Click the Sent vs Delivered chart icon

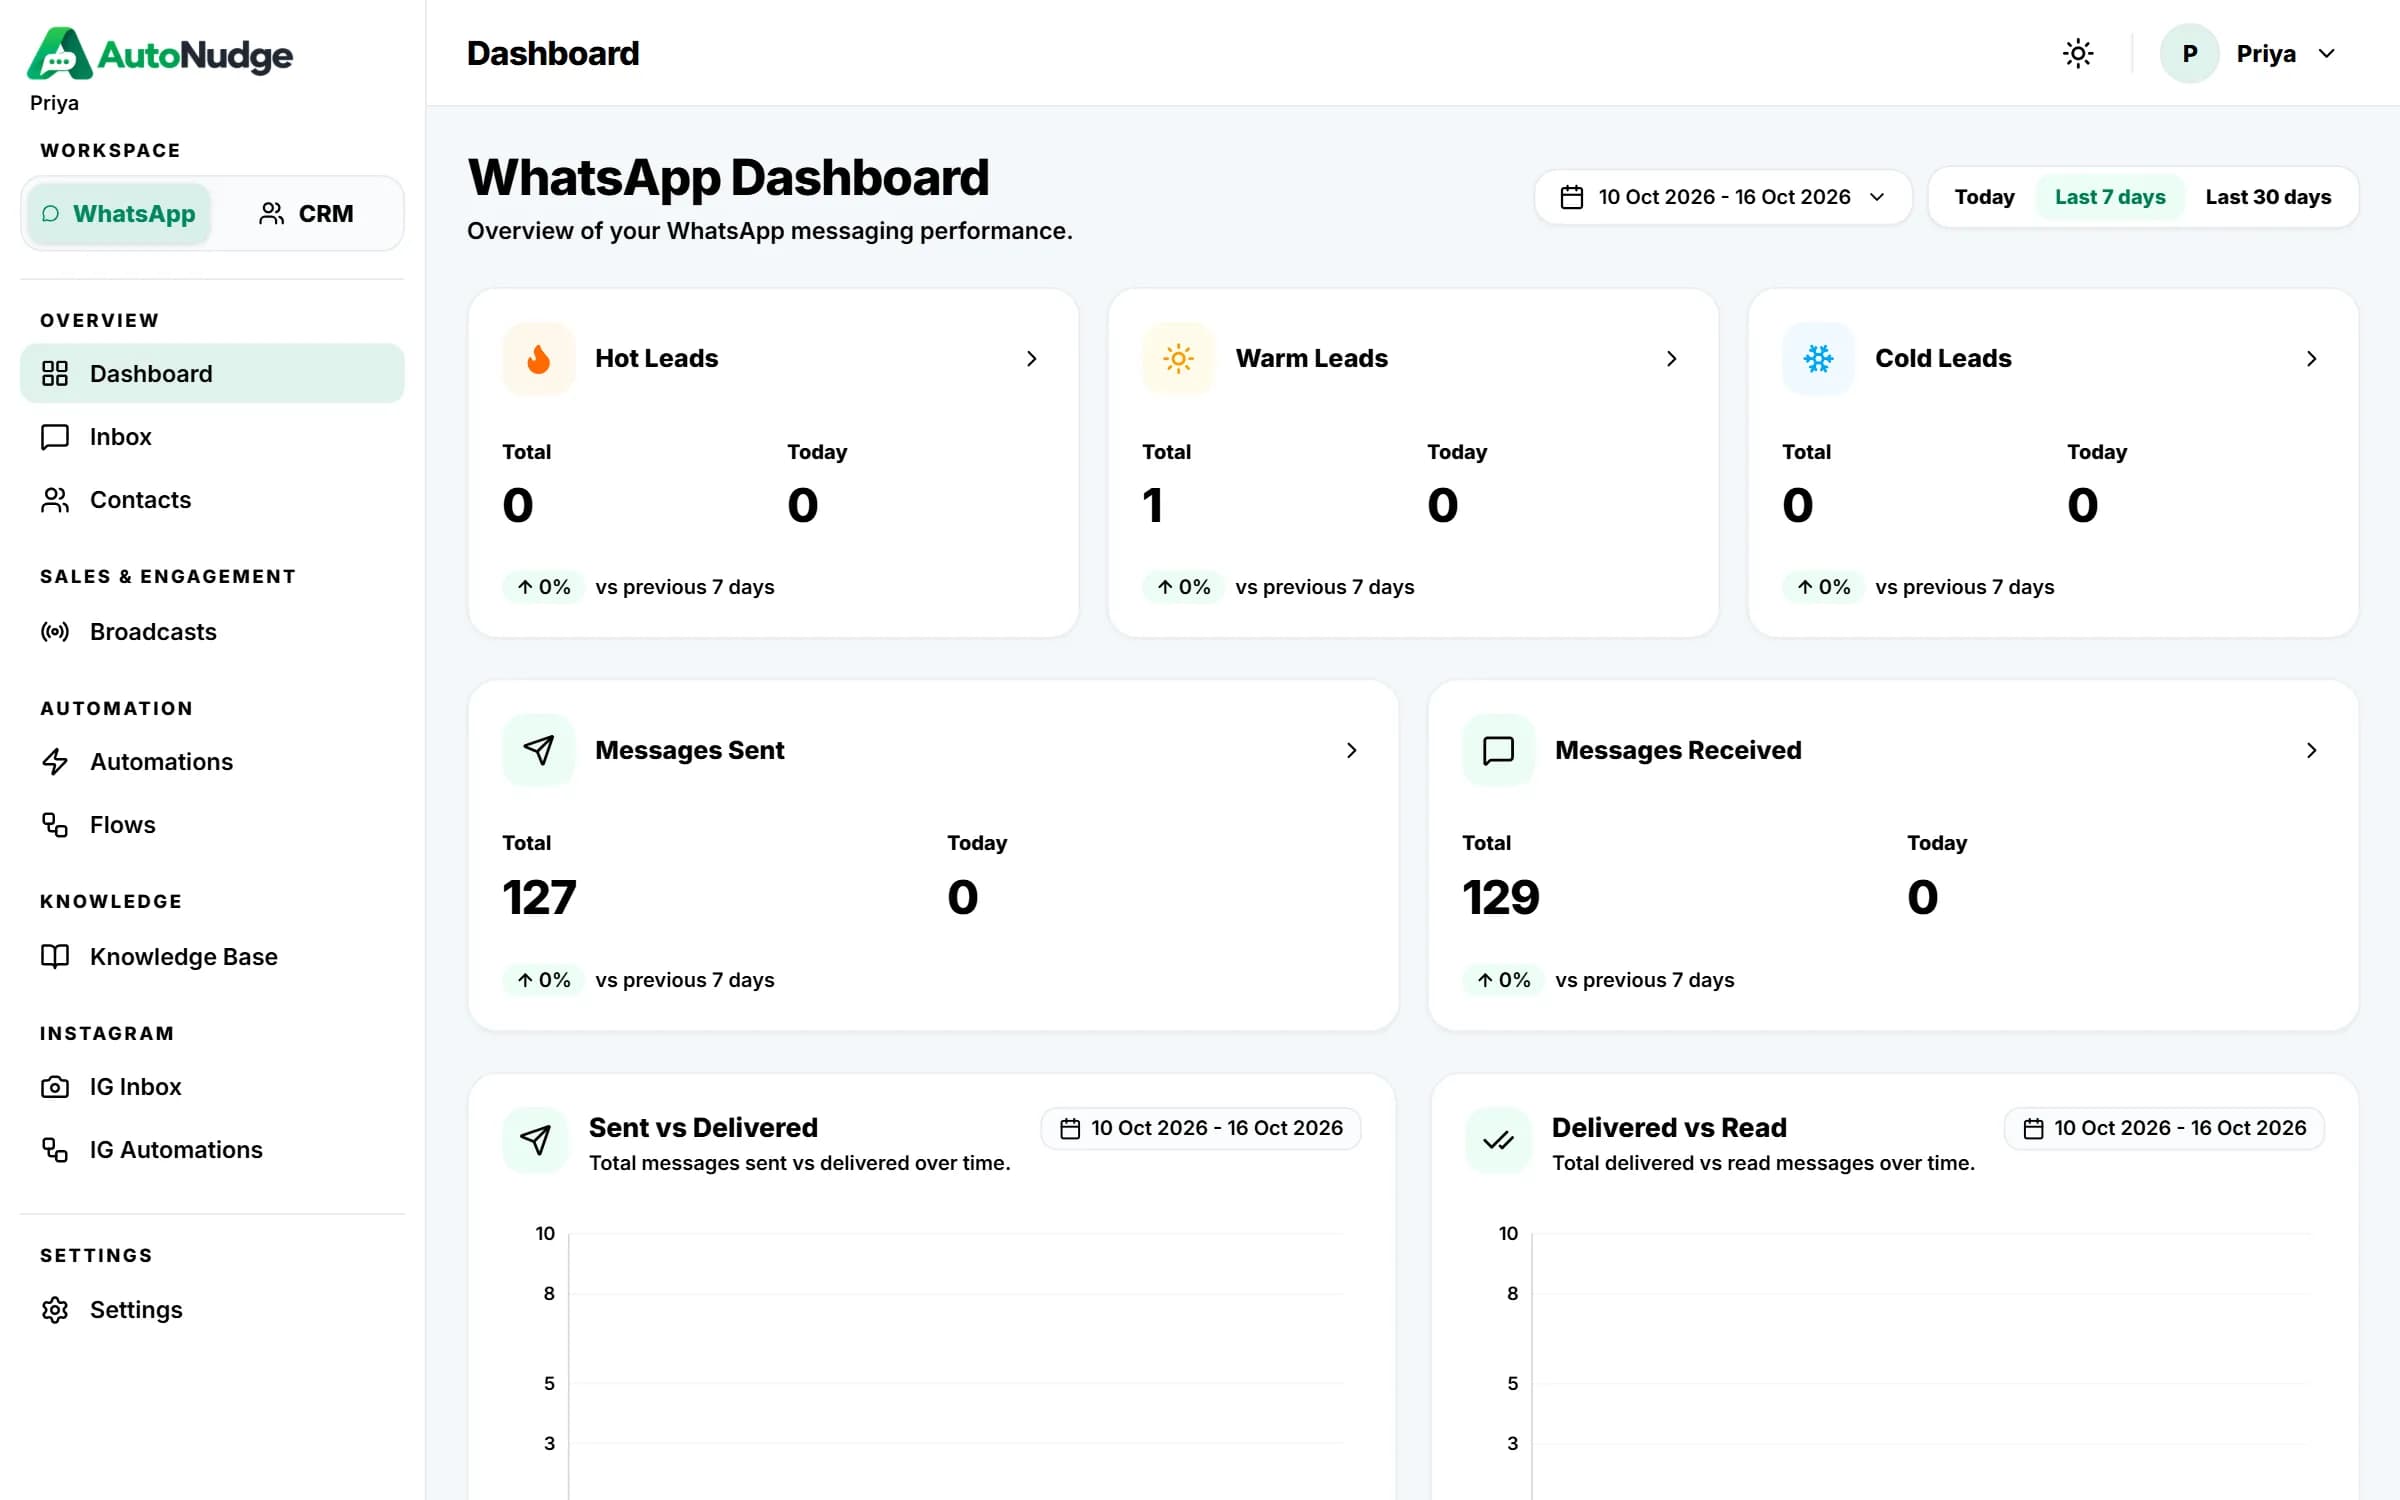tap(536, 1140)
